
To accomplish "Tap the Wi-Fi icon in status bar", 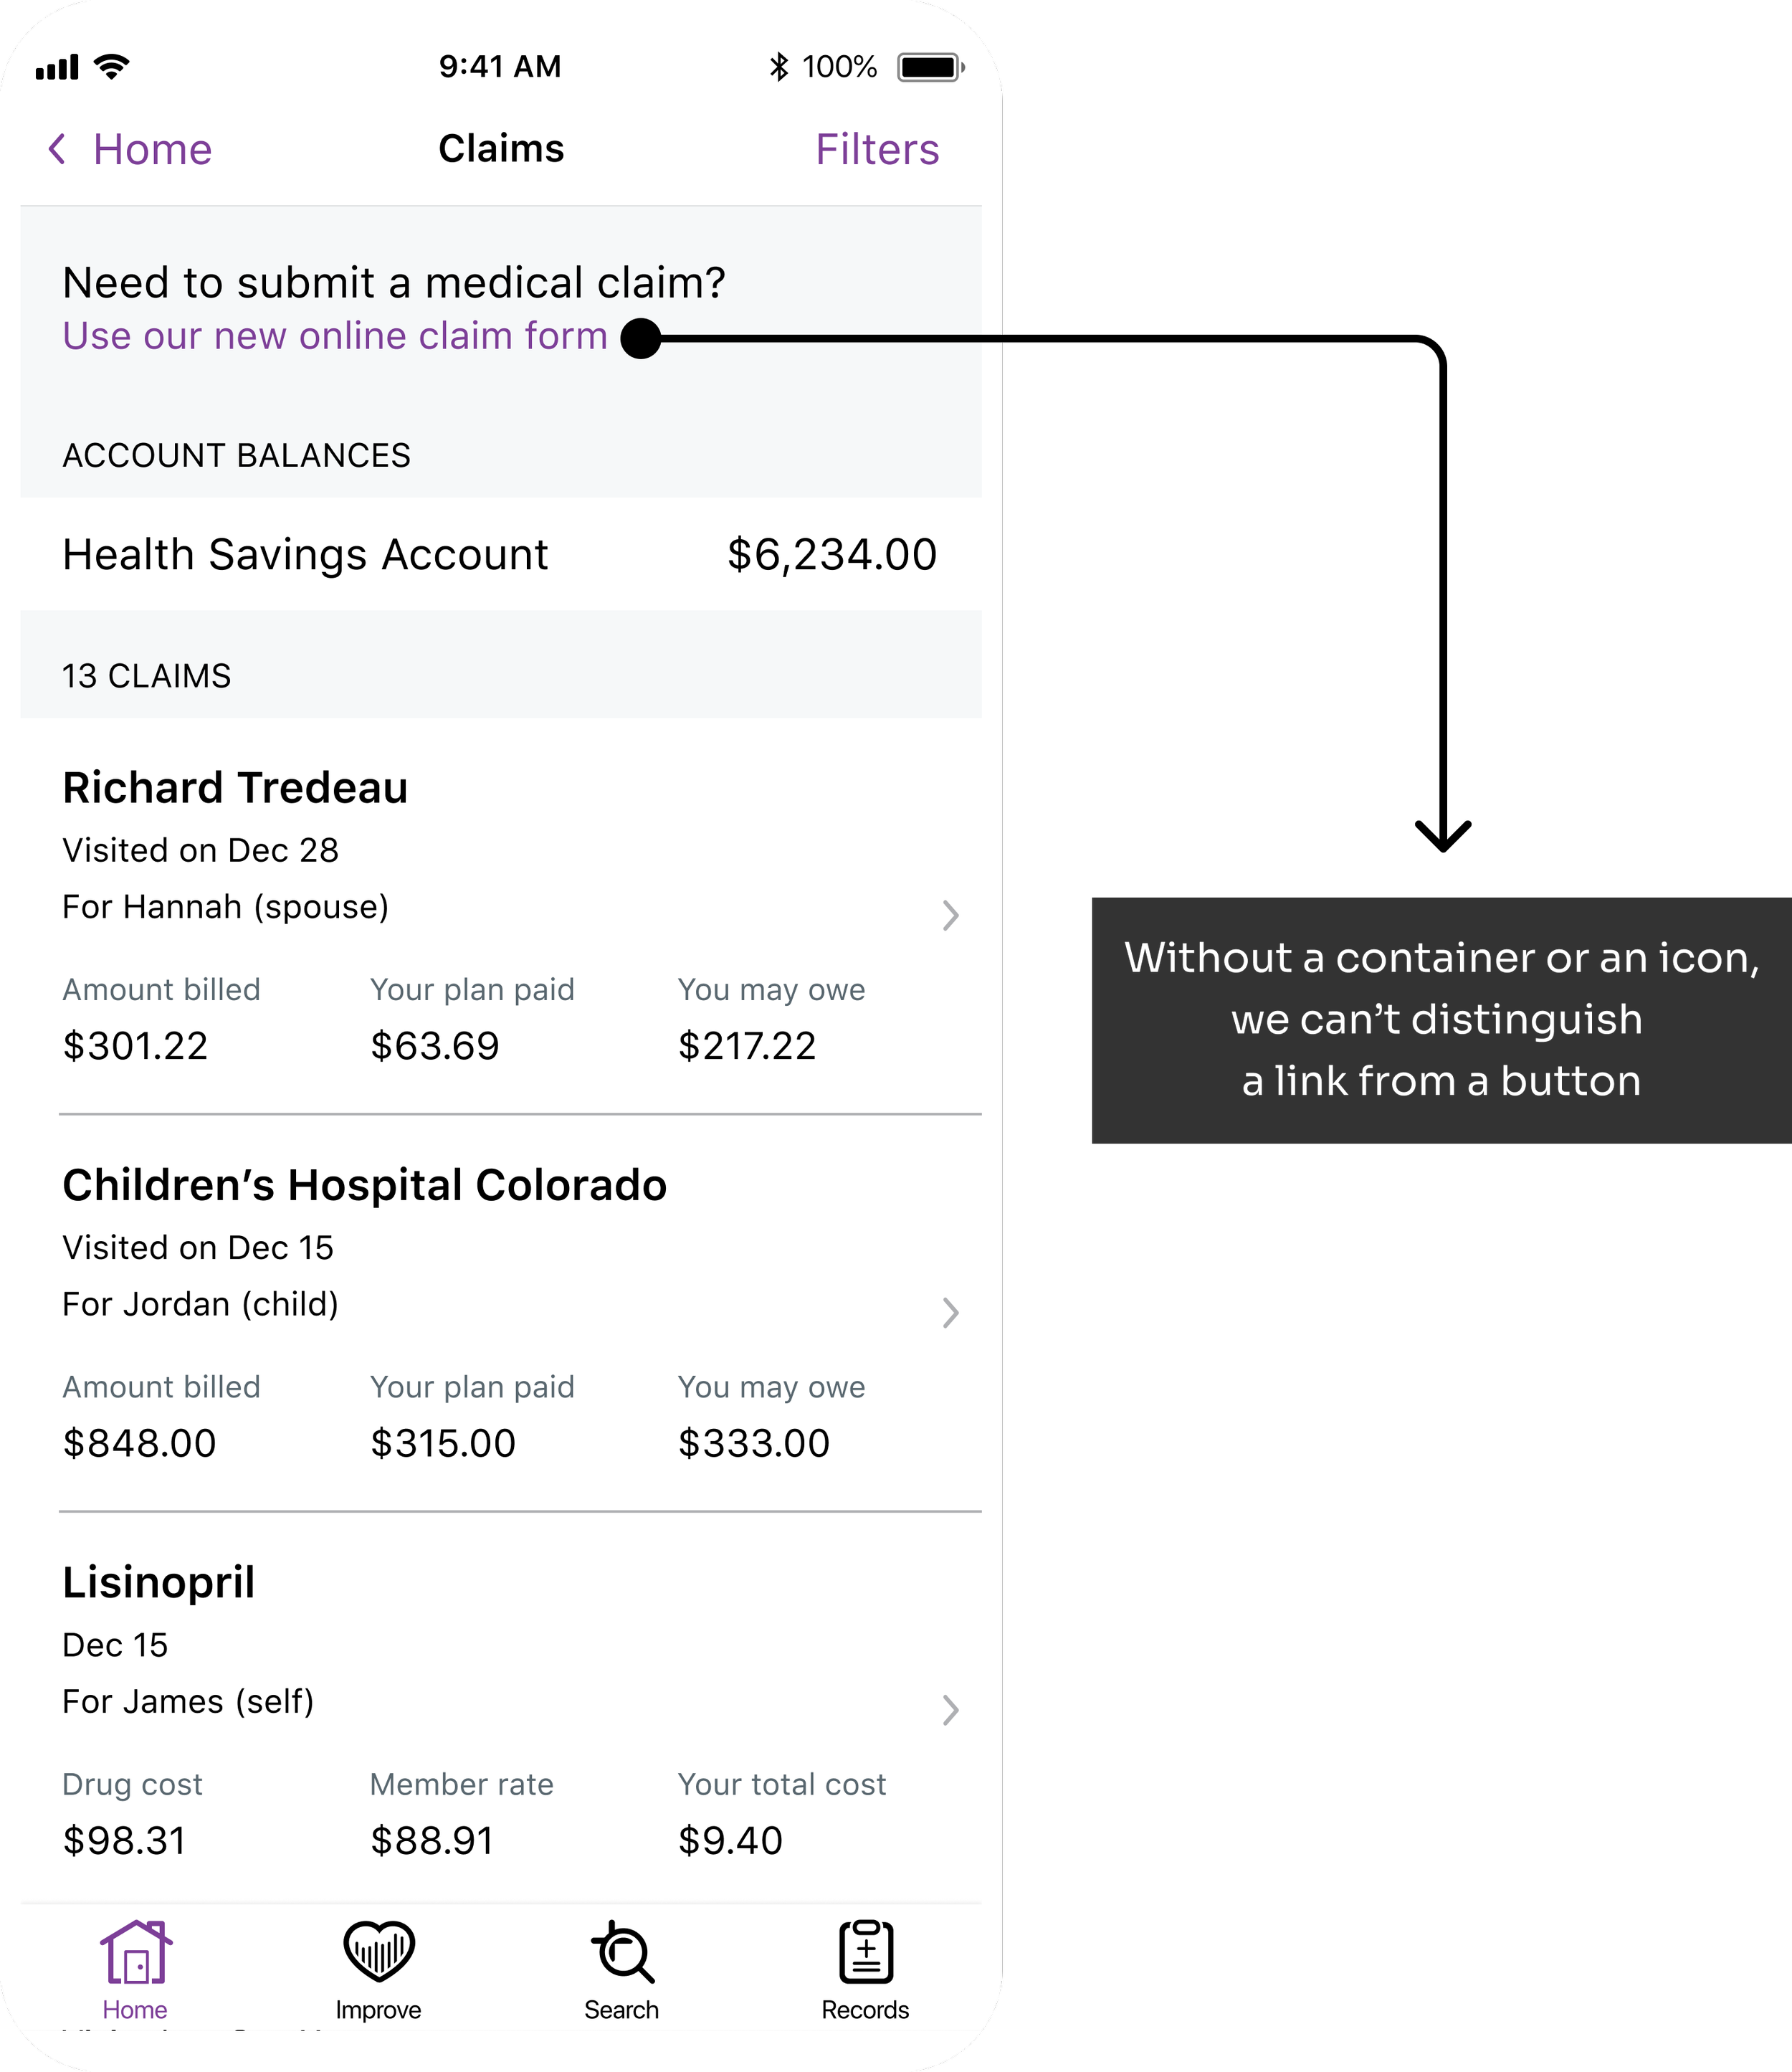I will (x=111, y=67).
